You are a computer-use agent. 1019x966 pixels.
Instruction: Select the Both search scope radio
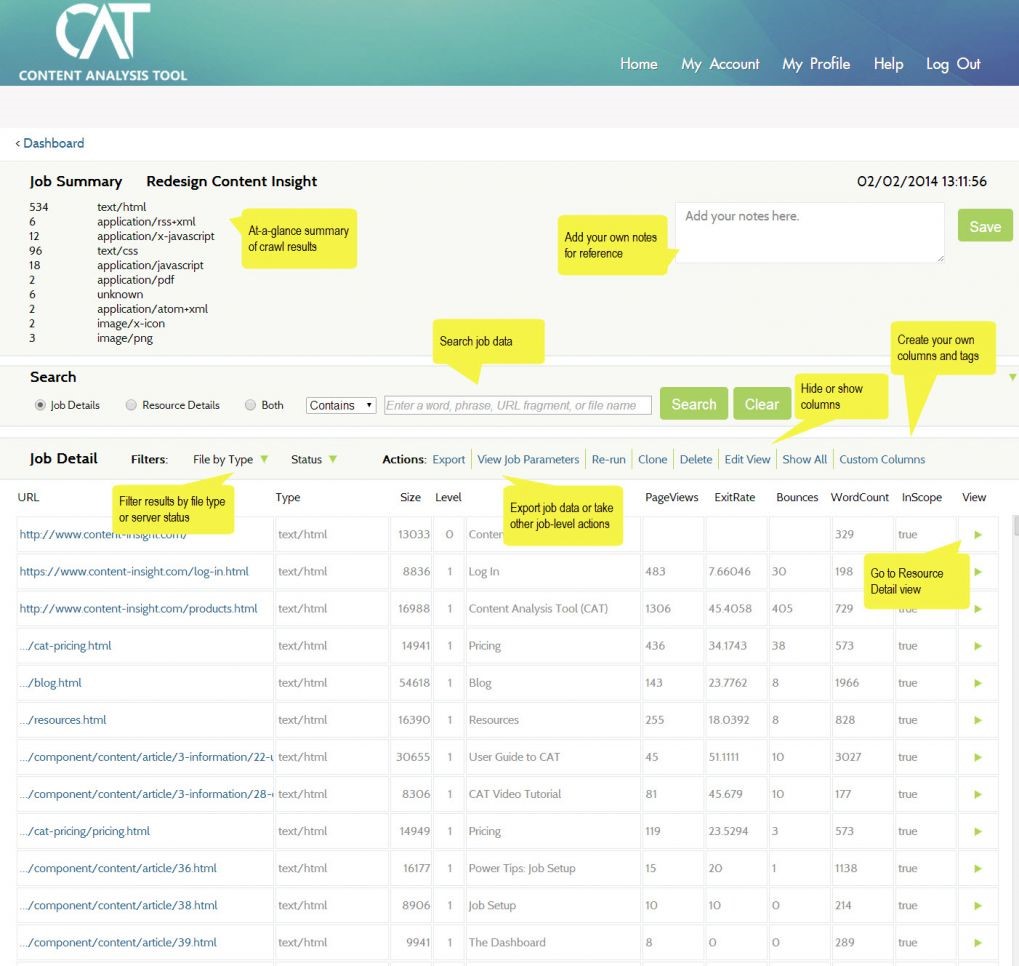(x=250, y=405)
